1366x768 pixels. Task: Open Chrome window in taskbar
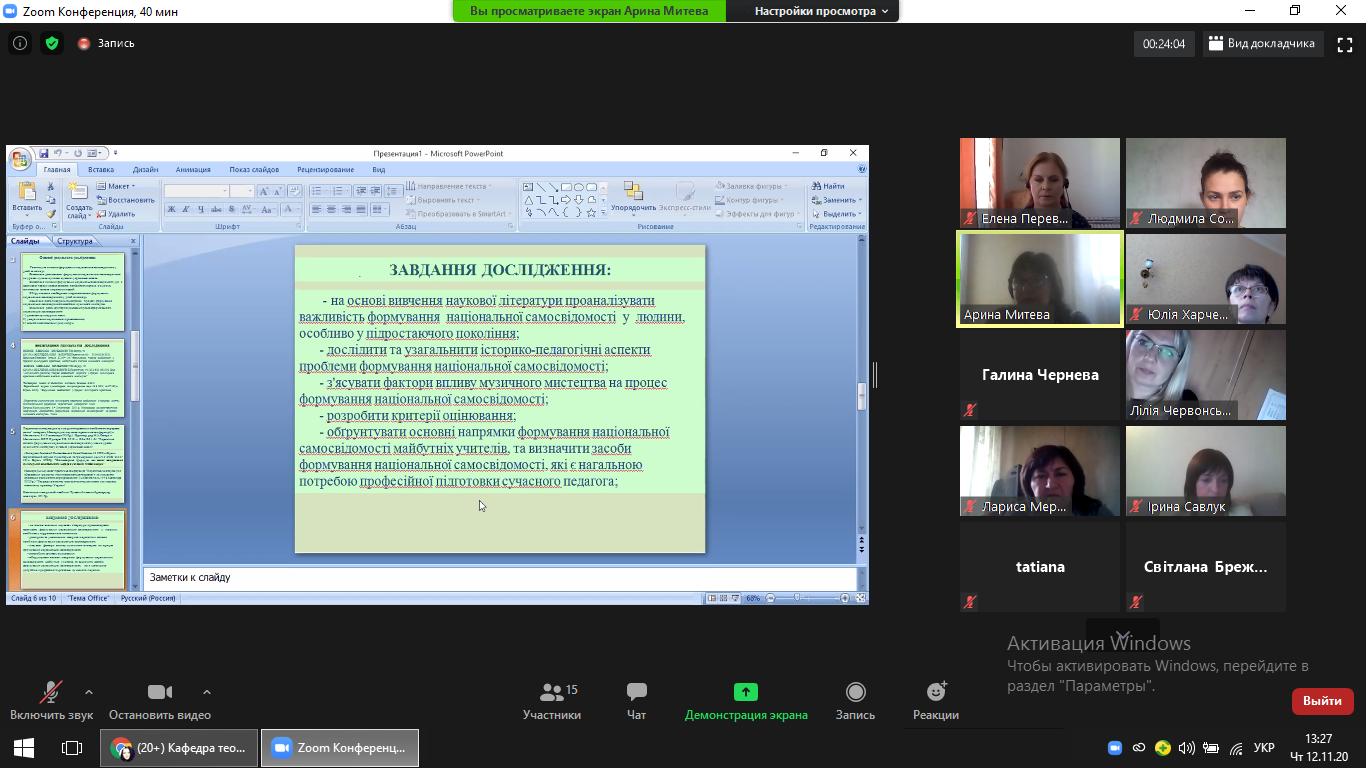(179, 747)
